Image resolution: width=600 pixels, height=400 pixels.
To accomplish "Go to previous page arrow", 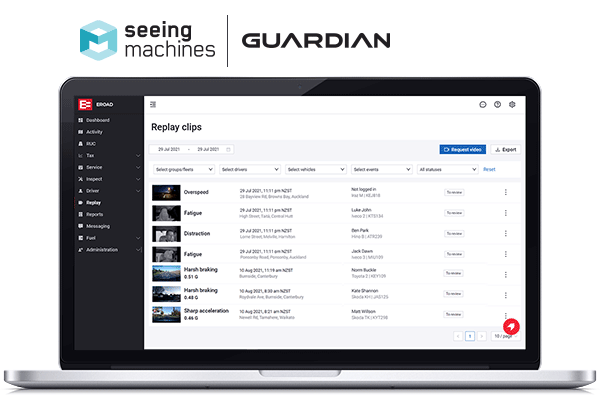I will (x=458, y=336).
